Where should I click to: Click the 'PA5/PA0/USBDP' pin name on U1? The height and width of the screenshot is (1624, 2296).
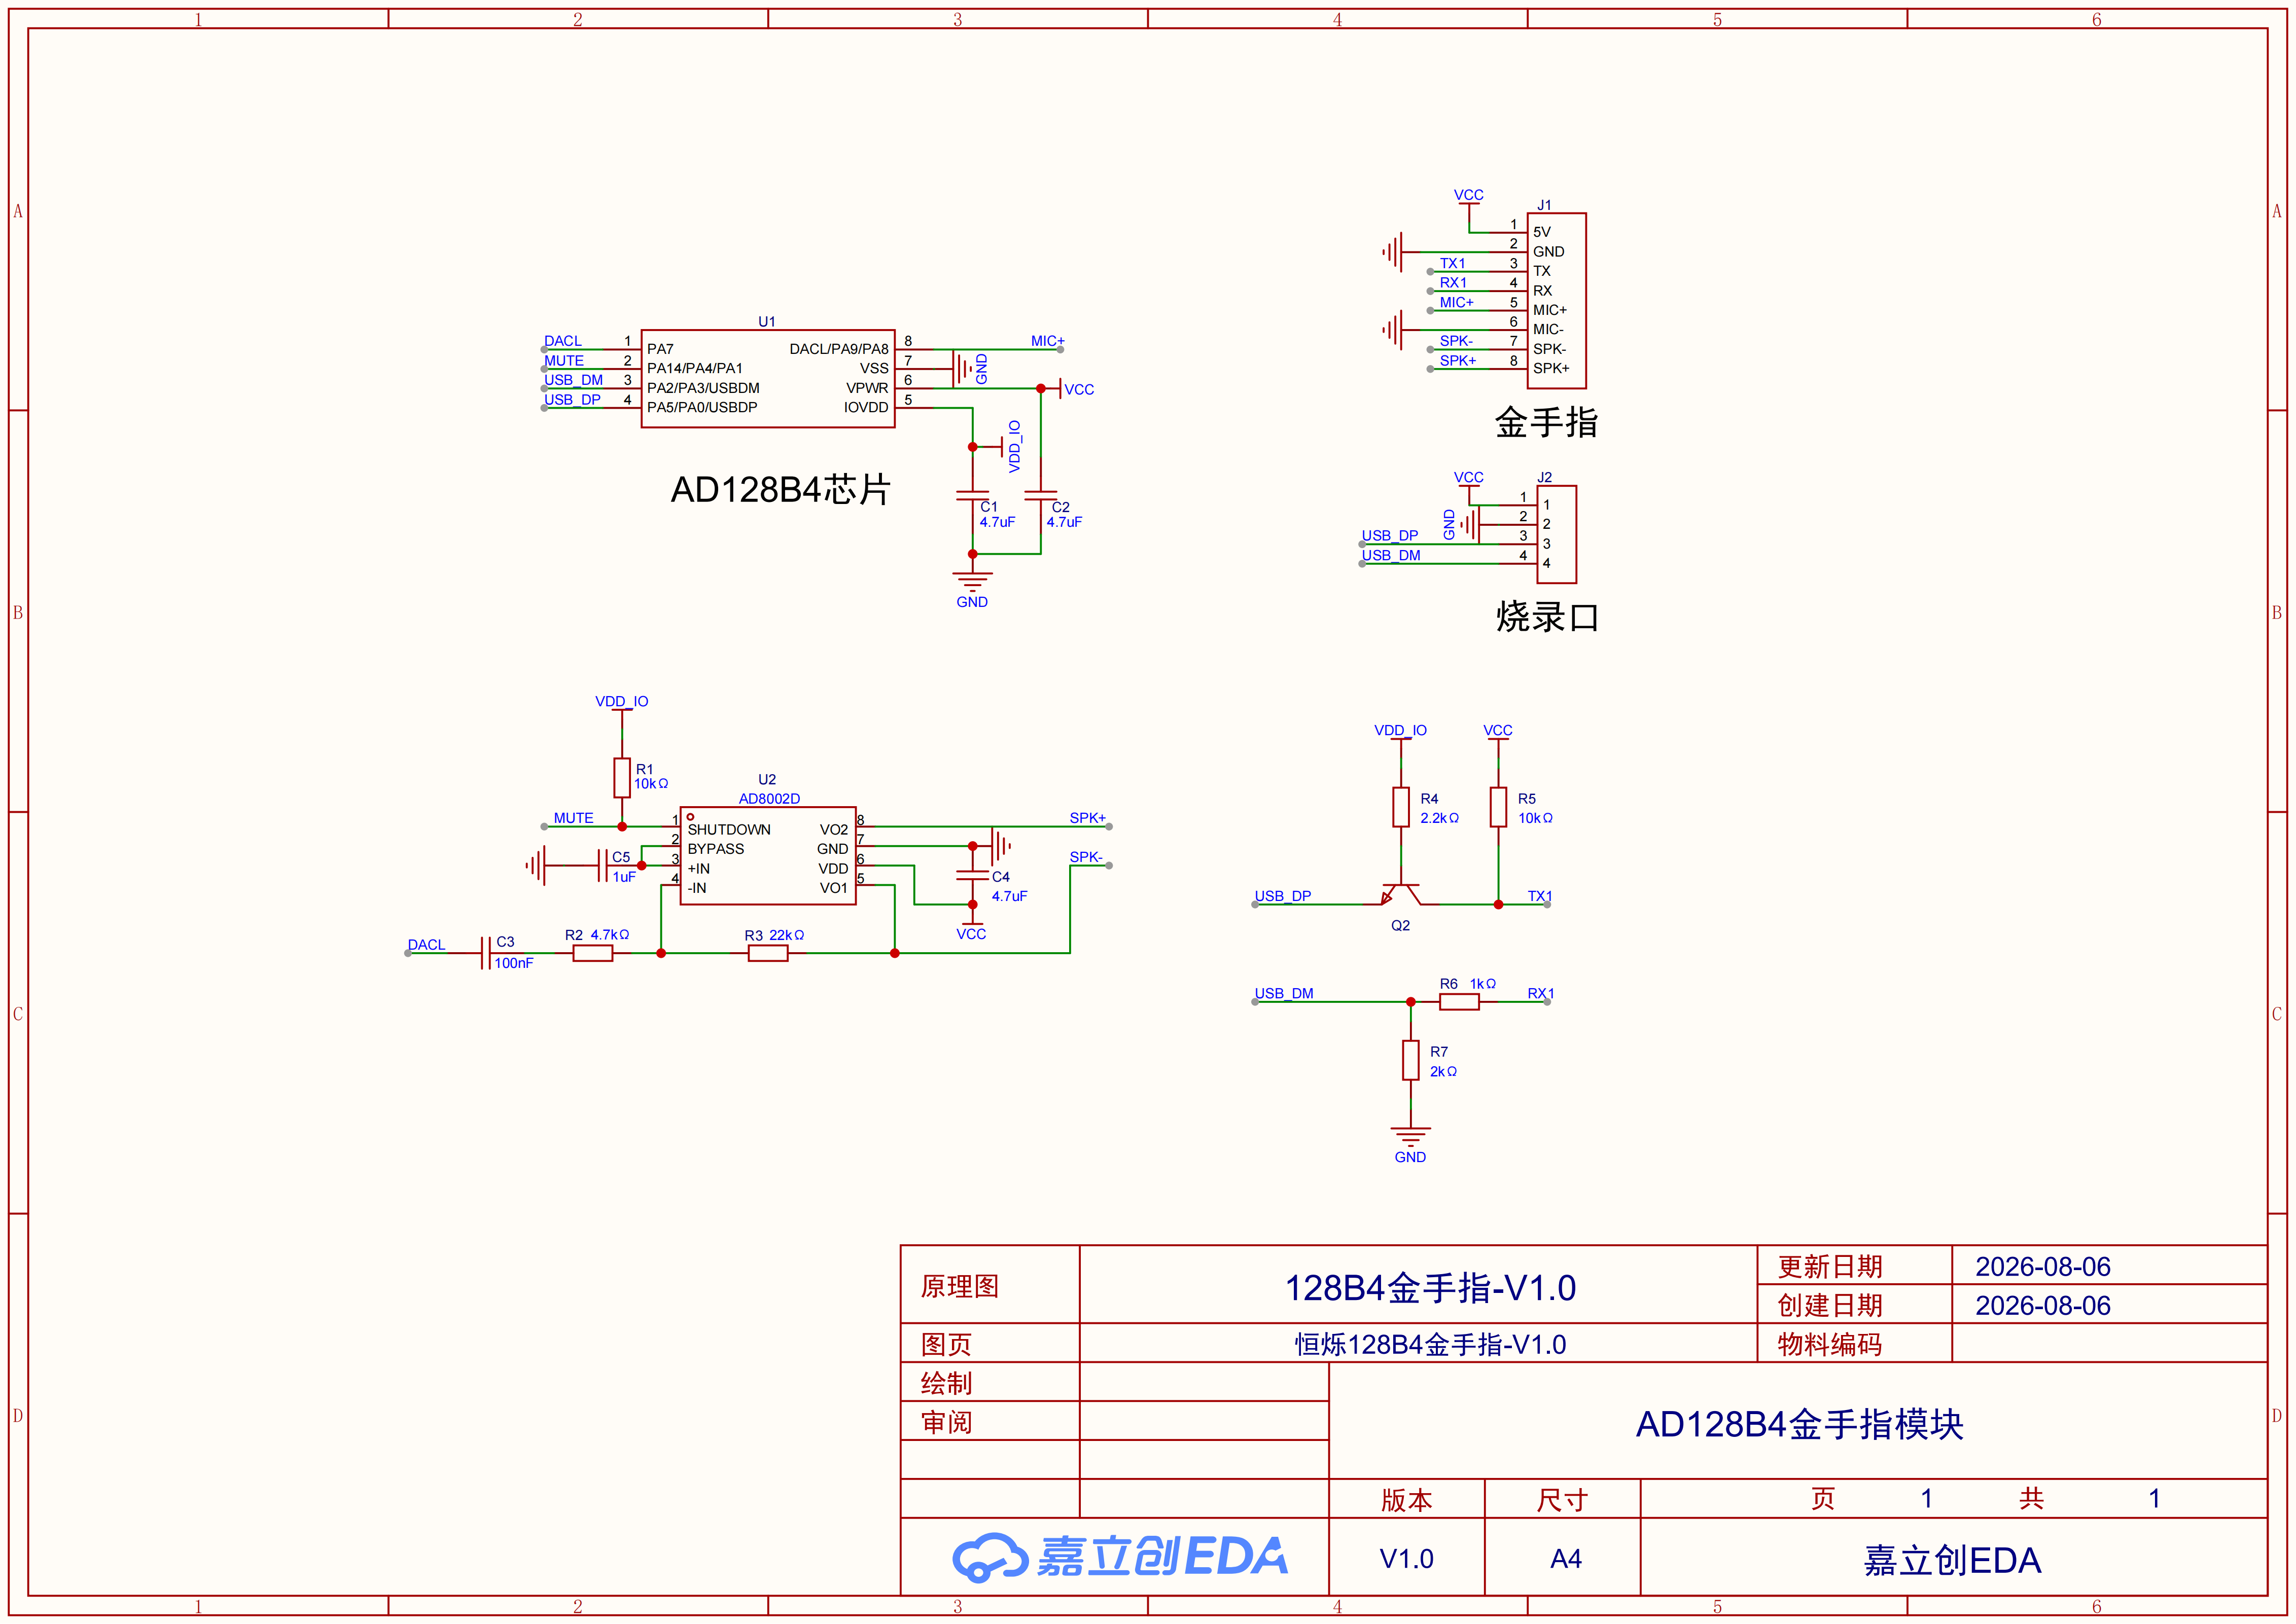[x=702, y=407]
